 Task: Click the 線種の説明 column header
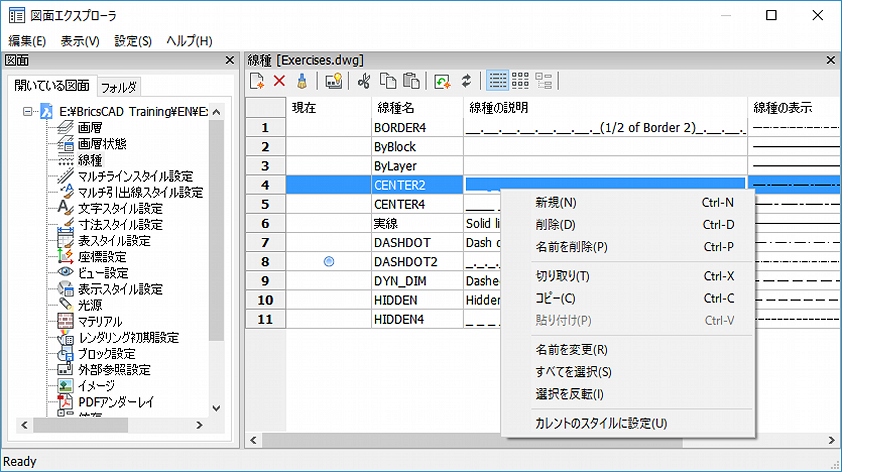click(x=605, y=108)
